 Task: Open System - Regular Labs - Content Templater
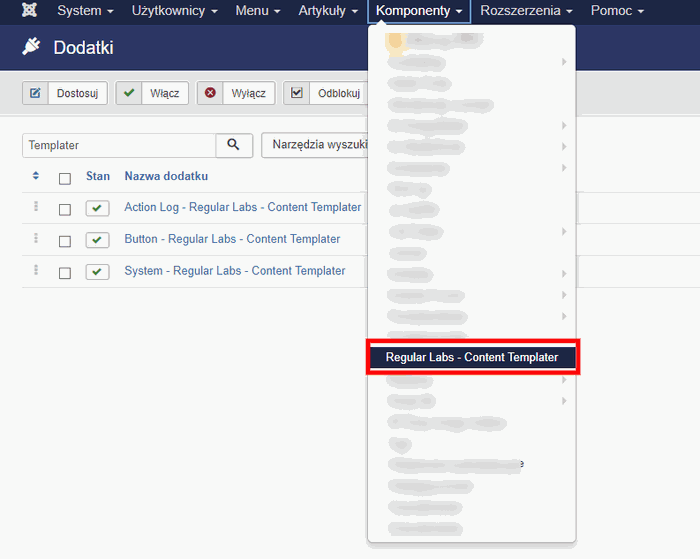(x=235, y=271)
